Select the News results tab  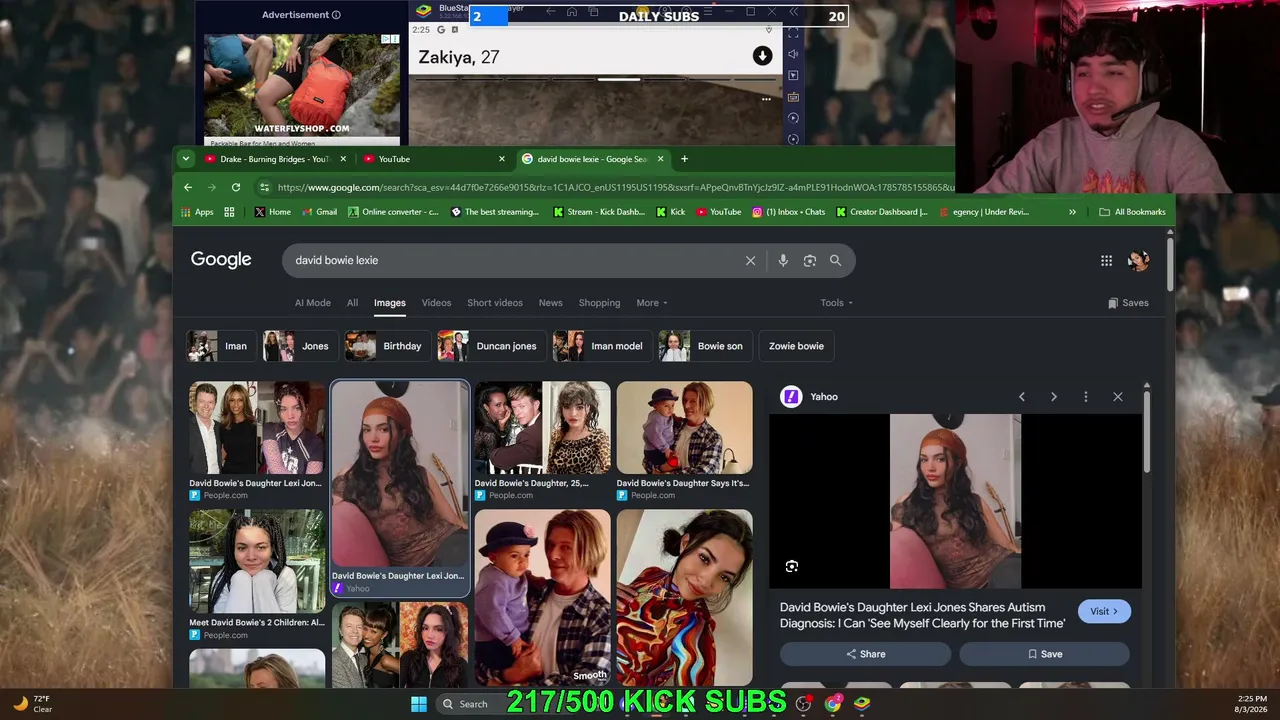tap(551, 303)
